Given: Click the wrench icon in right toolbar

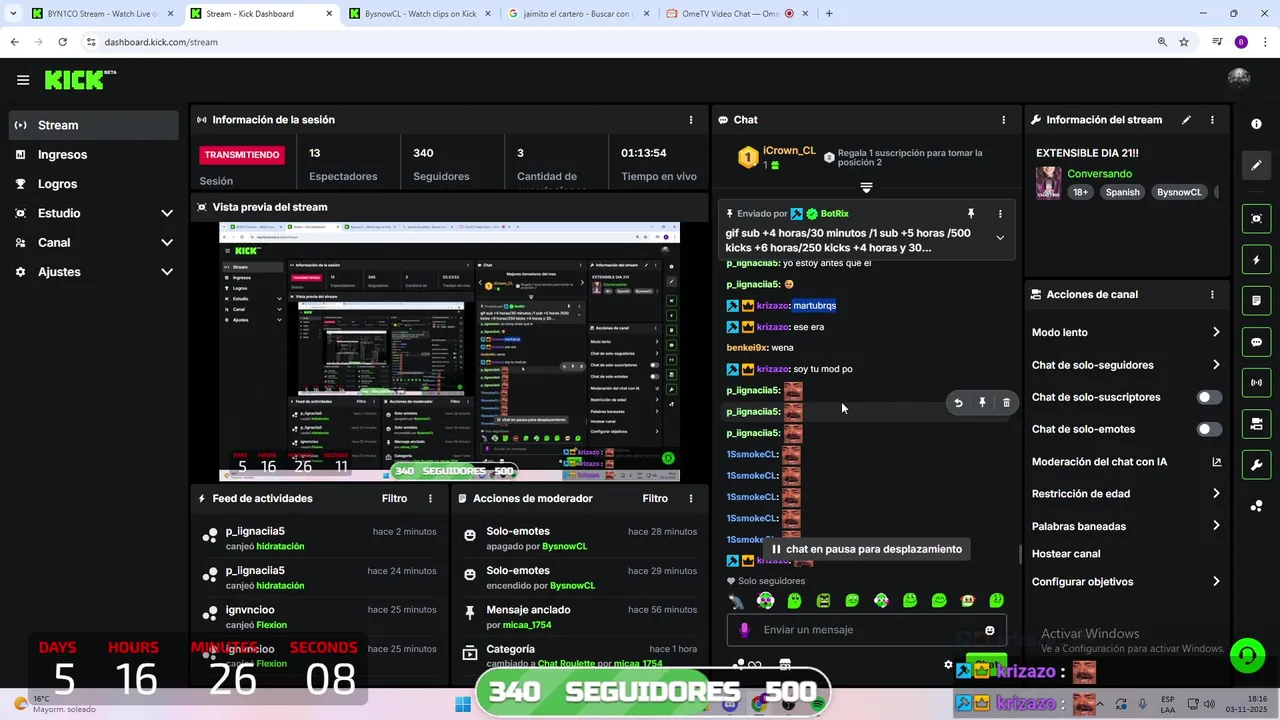Looking at the screenshot, I should [x=1256, y=465].
